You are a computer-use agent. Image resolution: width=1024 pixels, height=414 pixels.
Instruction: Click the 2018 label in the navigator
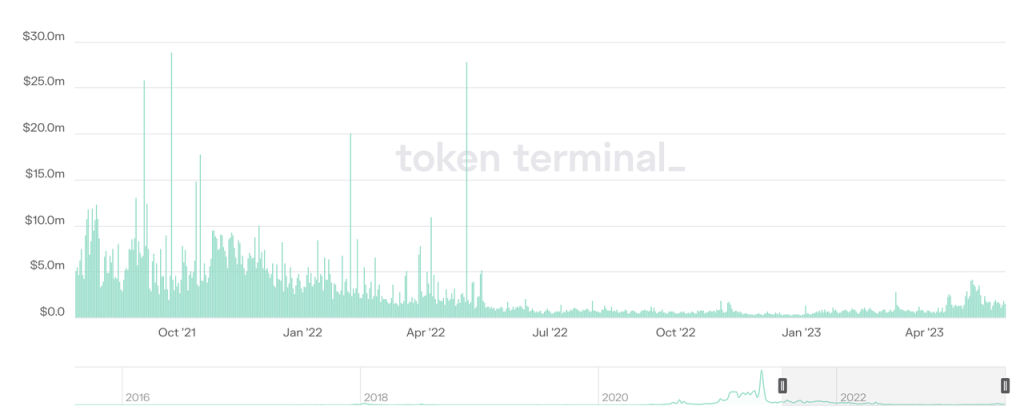[x=376, y=397]
